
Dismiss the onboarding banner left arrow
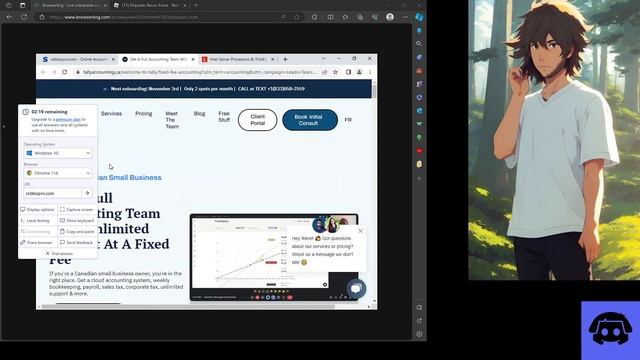(x=104, y=89)
